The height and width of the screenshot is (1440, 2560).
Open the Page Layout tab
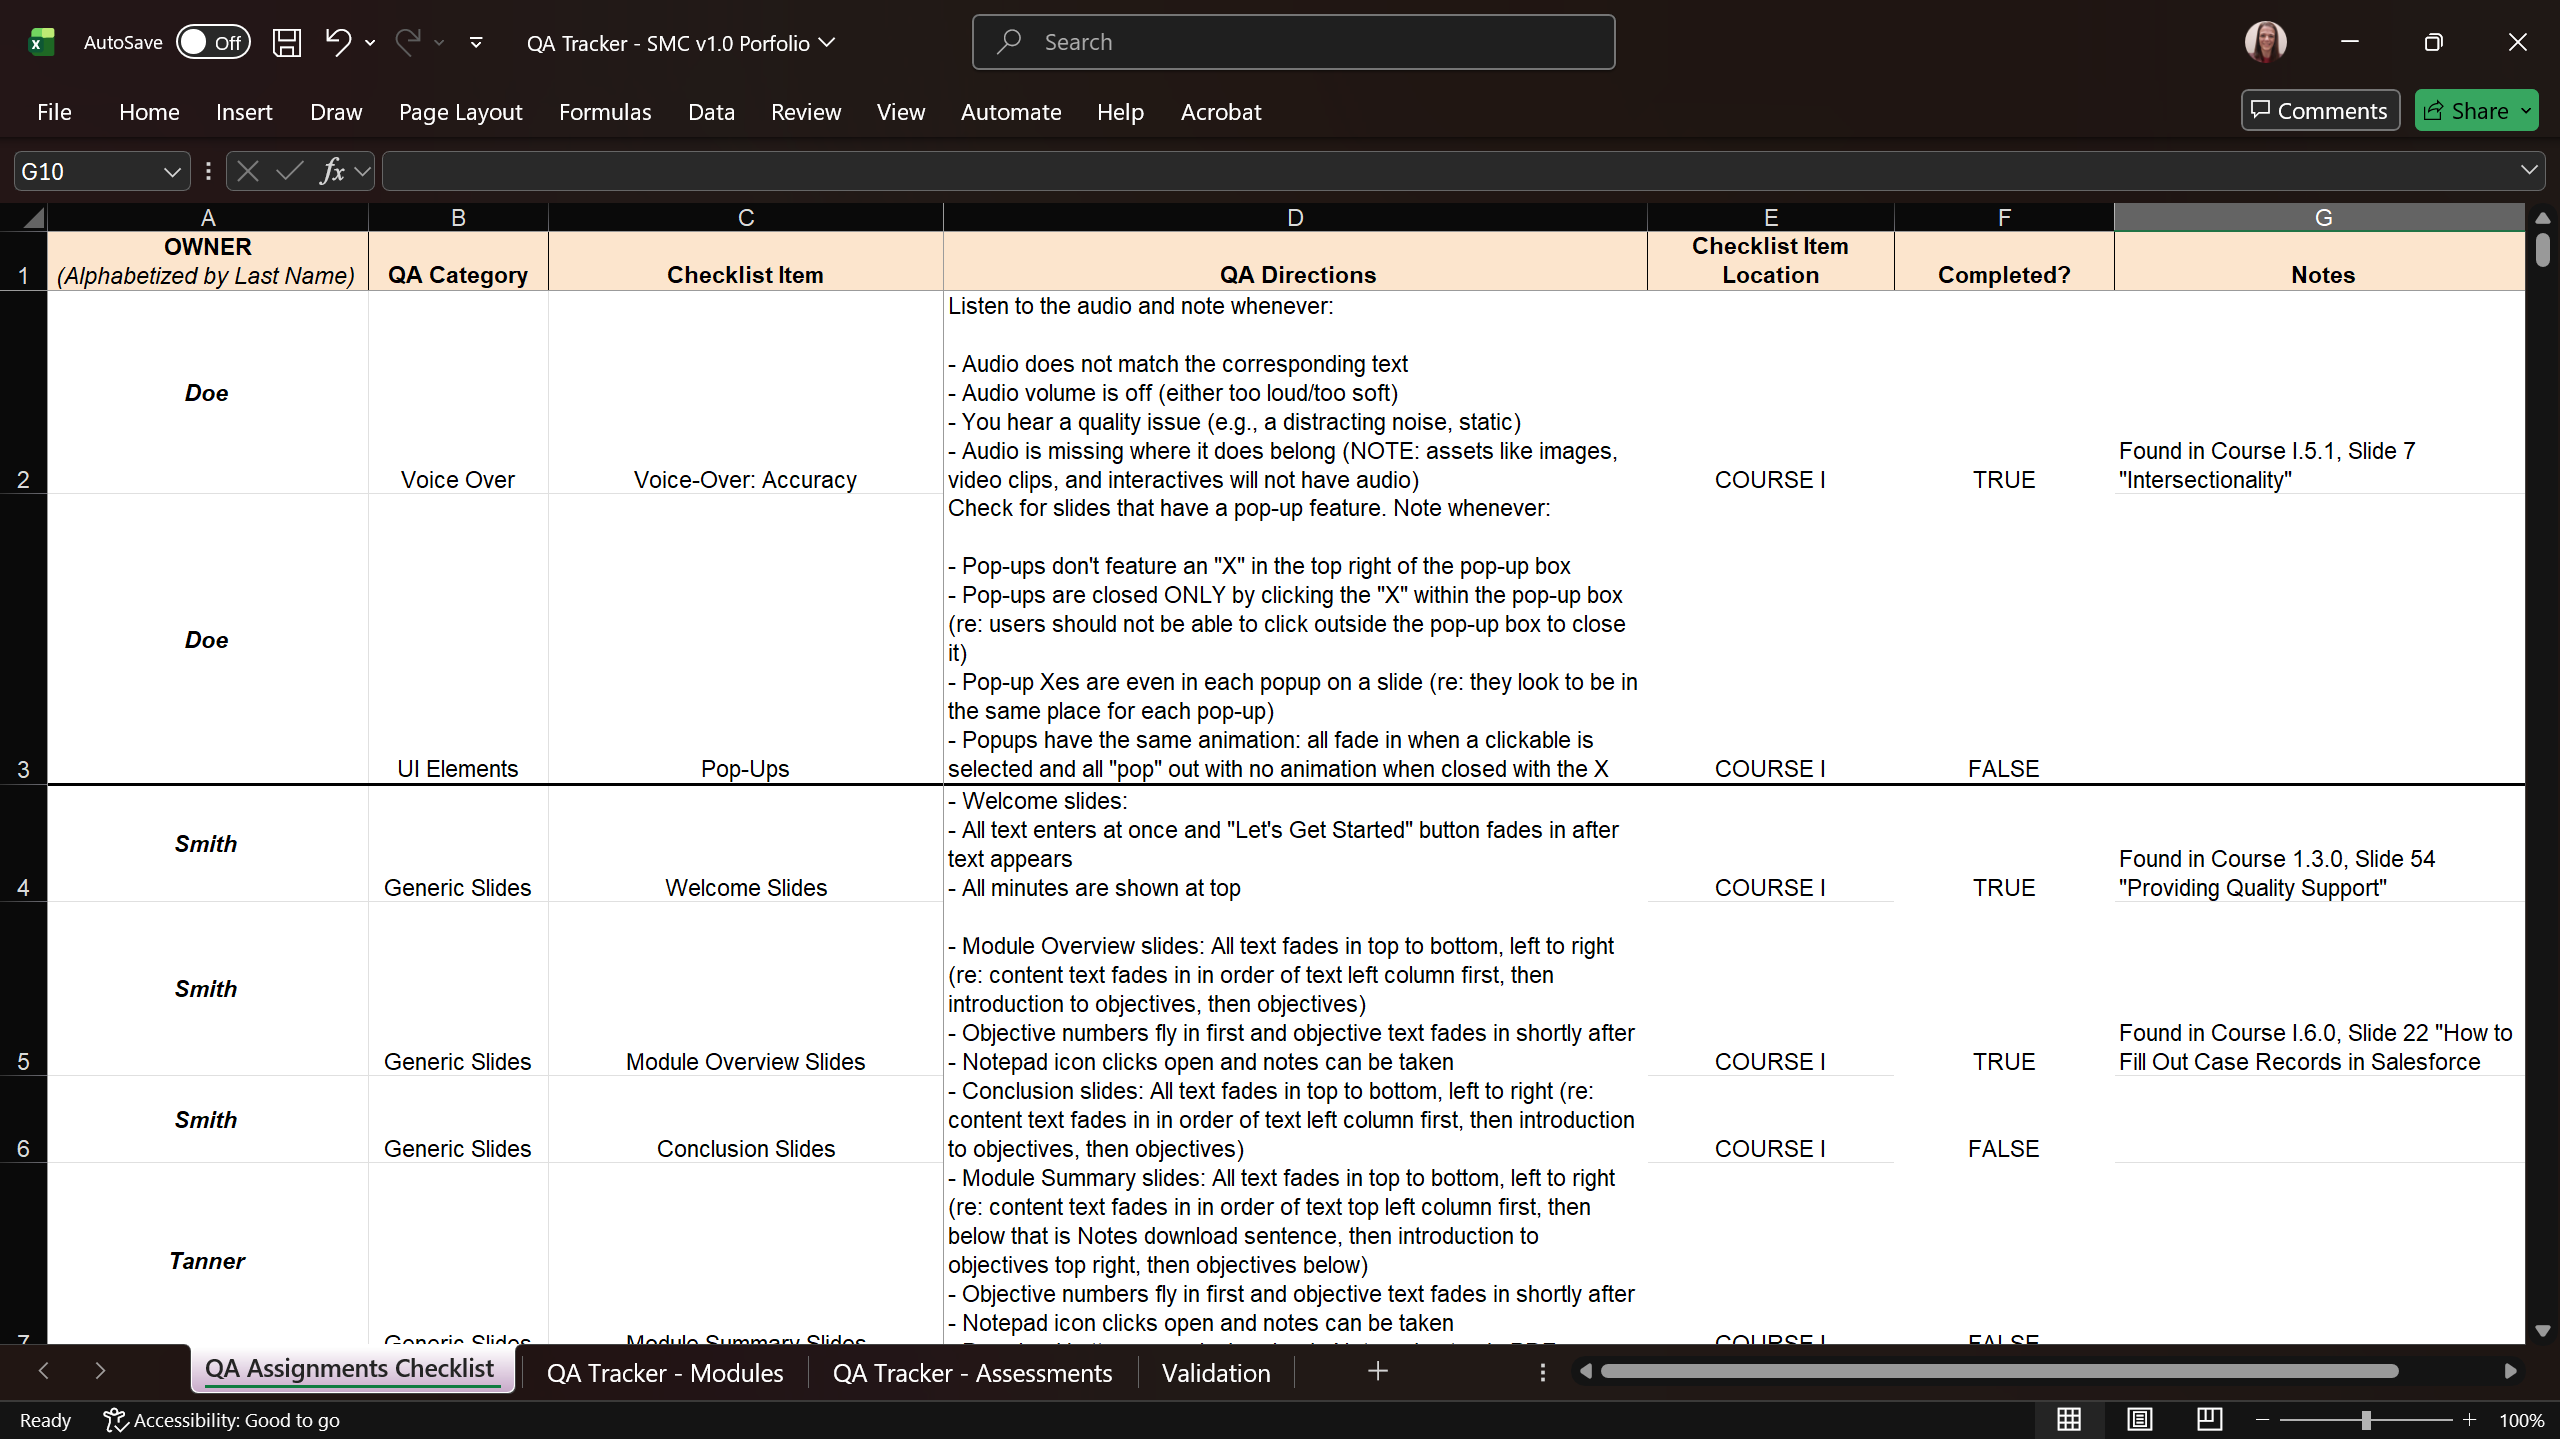460,112
